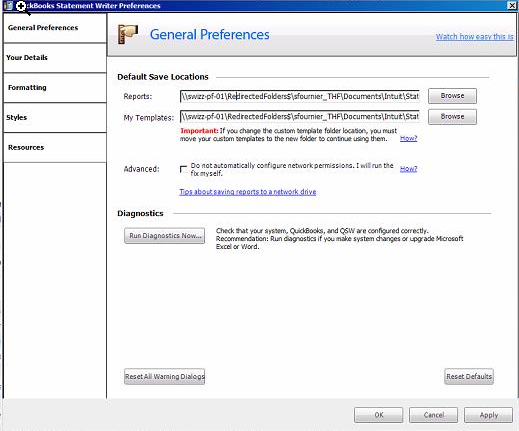Viewport: 519px width, 431px height.
Task: Click the 'Diagnostics' section heading
Action: pos(140,214)
